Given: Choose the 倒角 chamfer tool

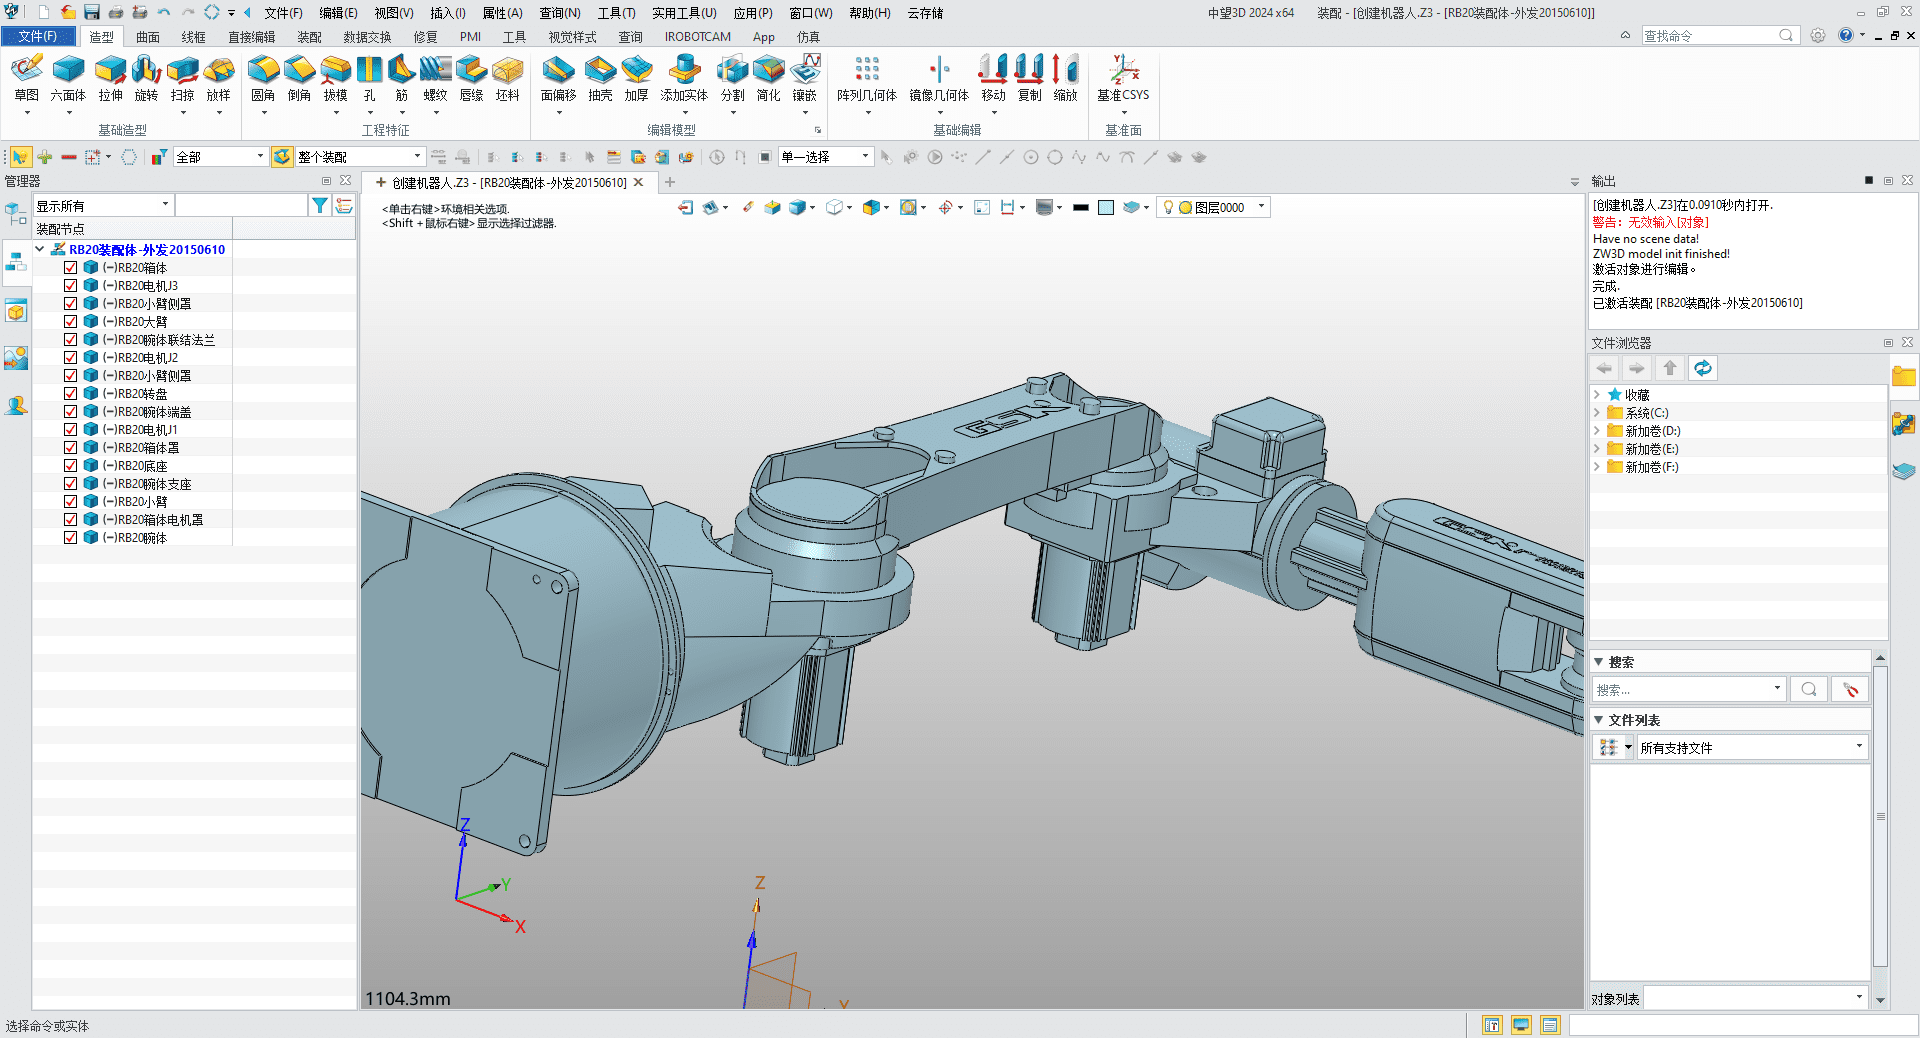Looking at the screenshot, I should (299, 78).
